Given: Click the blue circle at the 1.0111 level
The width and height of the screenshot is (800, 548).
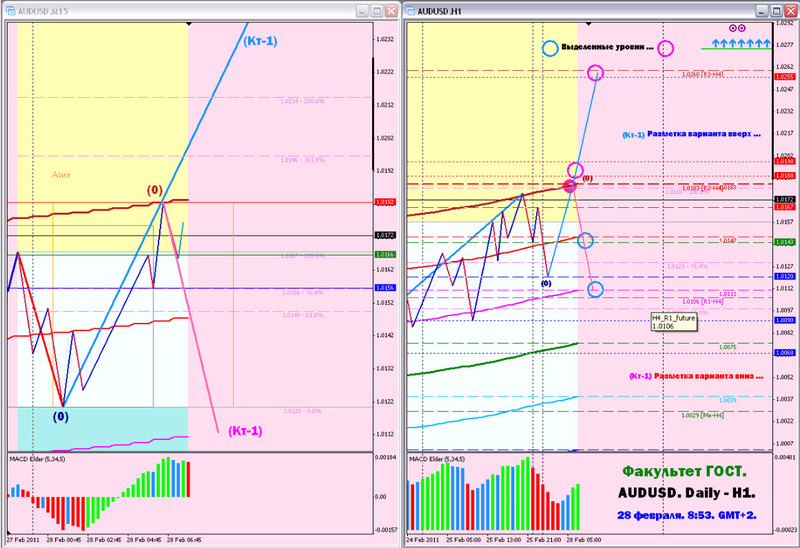Looking at the screenshot, I should coord(595,289).
